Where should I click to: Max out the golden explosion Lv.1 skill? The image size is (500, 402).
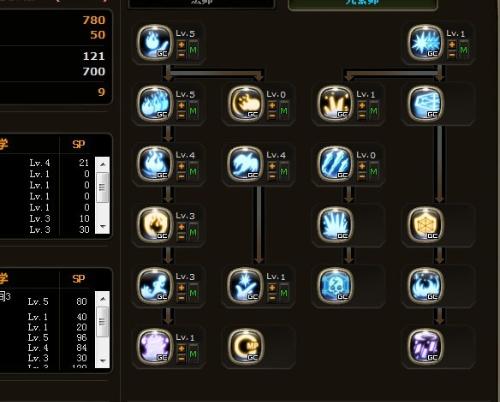[x=374, y=110]
